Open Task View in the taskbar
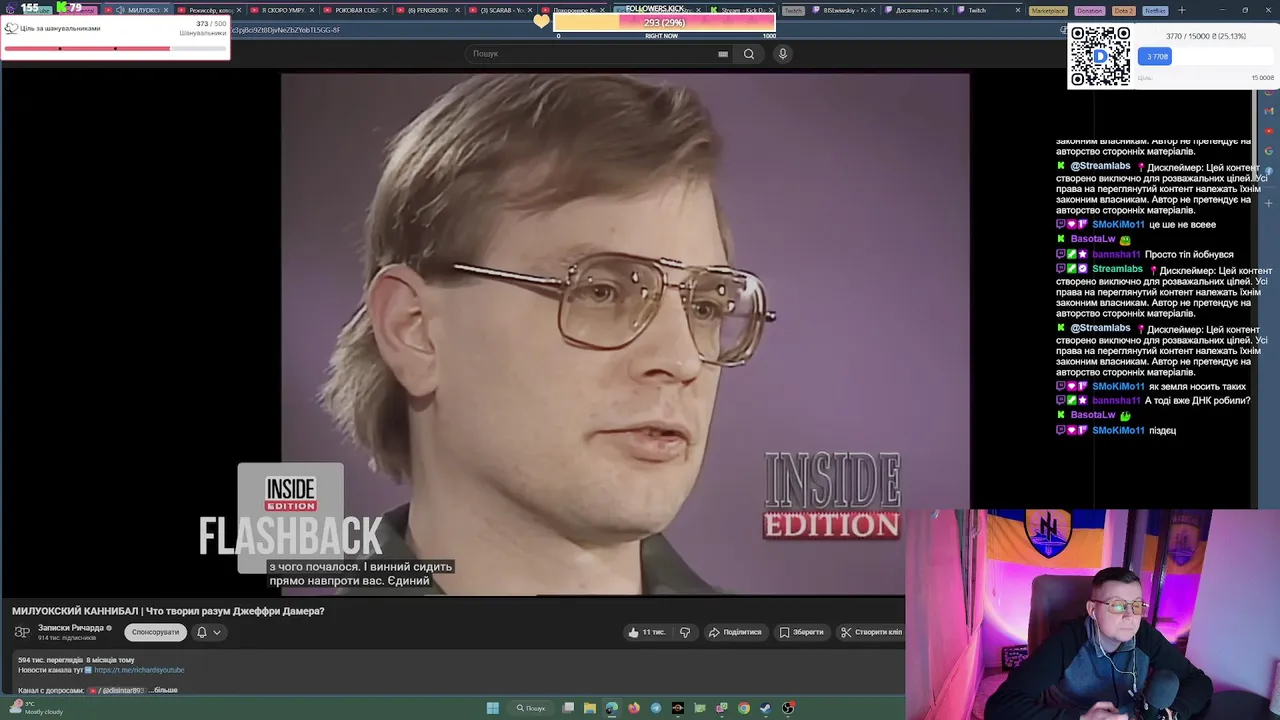 coord(568,708)
